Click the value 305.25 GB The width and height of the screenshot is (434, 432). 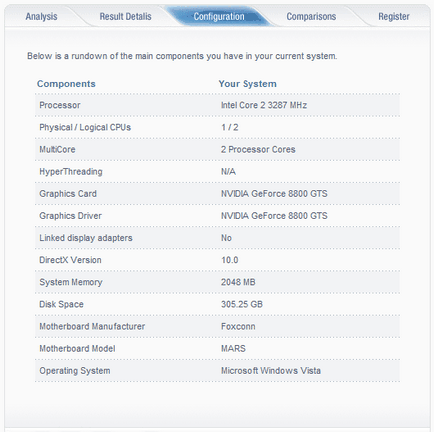(x=242, y=304)
